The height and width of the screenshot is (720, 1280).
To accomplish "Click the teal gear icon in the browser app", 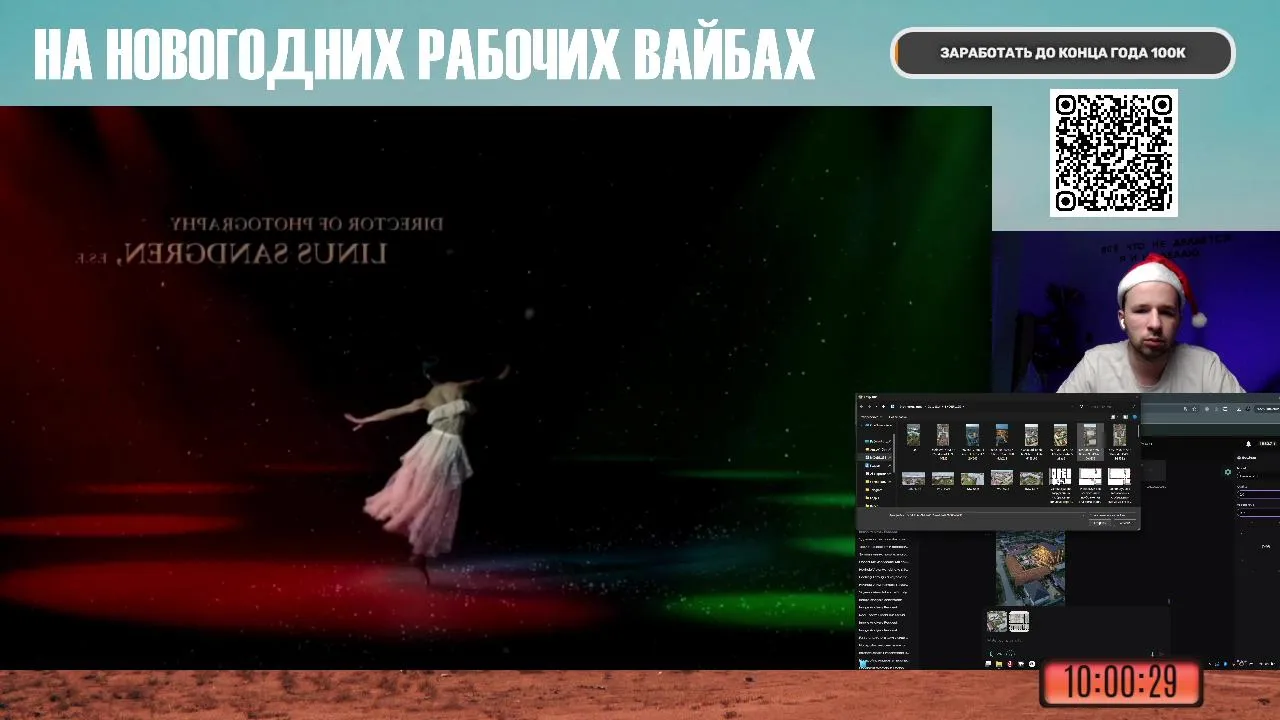I will pos(1228,472).
